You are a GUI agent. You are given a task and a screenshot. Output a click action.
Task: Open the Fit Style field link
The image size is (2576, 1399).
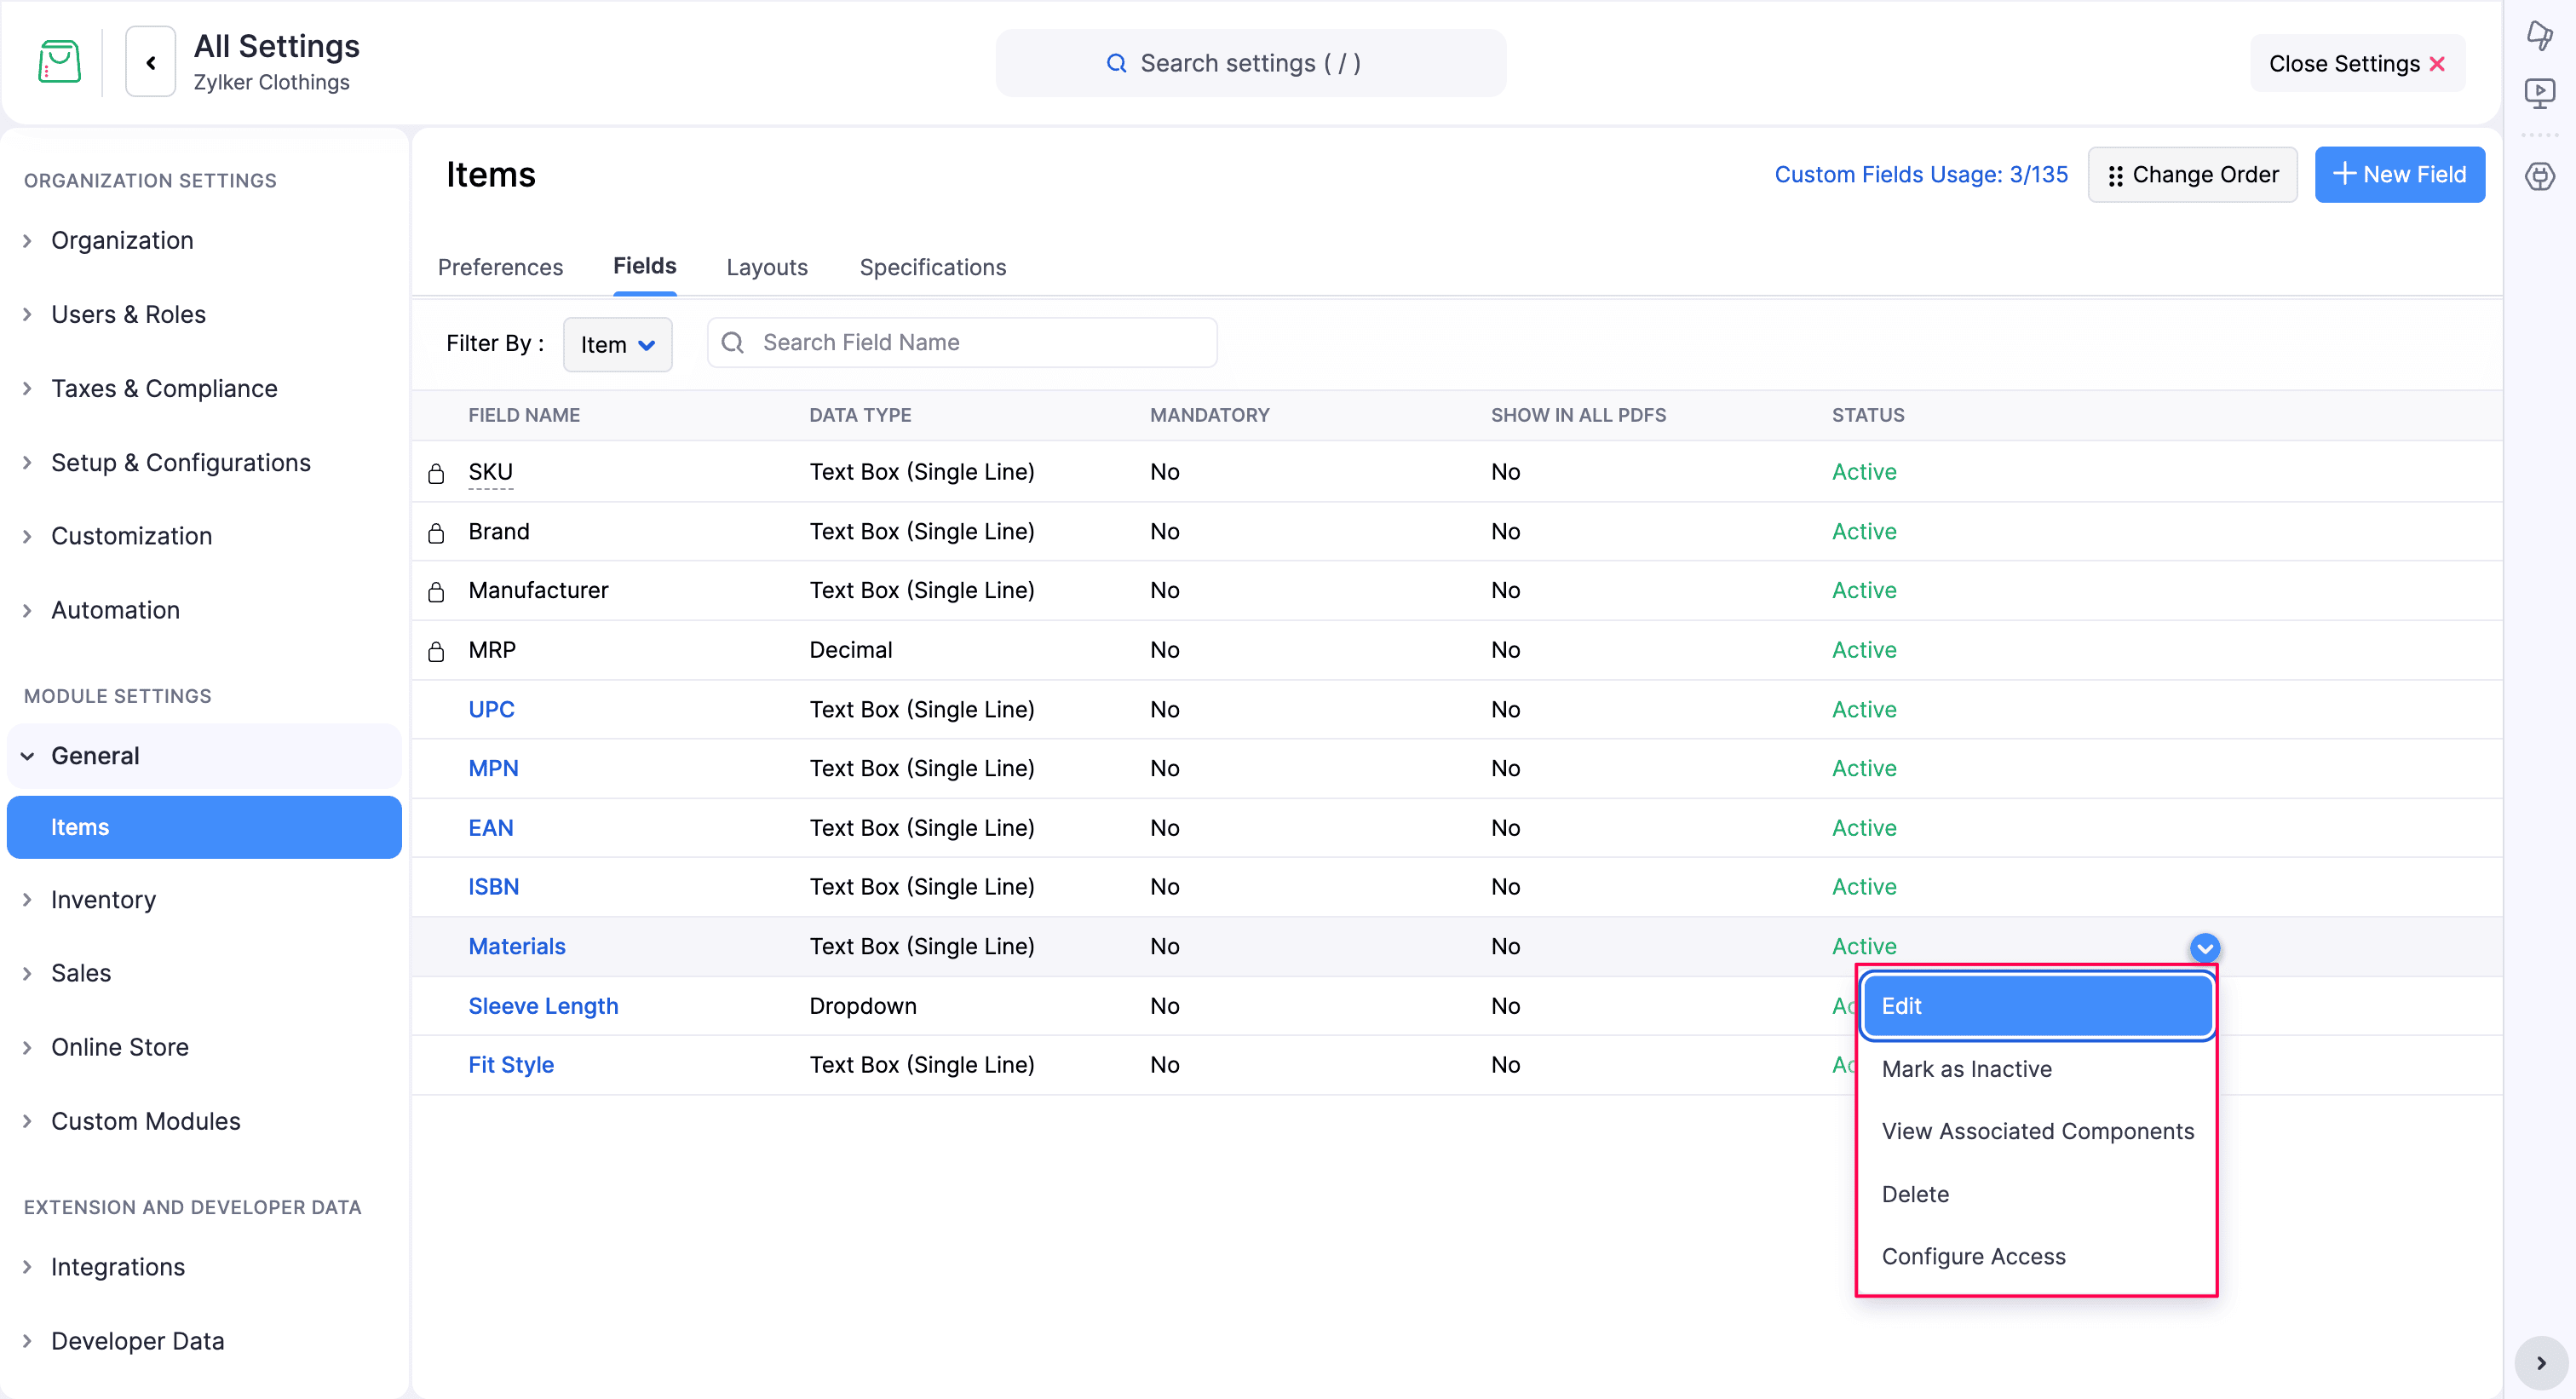click(511, 1065)
